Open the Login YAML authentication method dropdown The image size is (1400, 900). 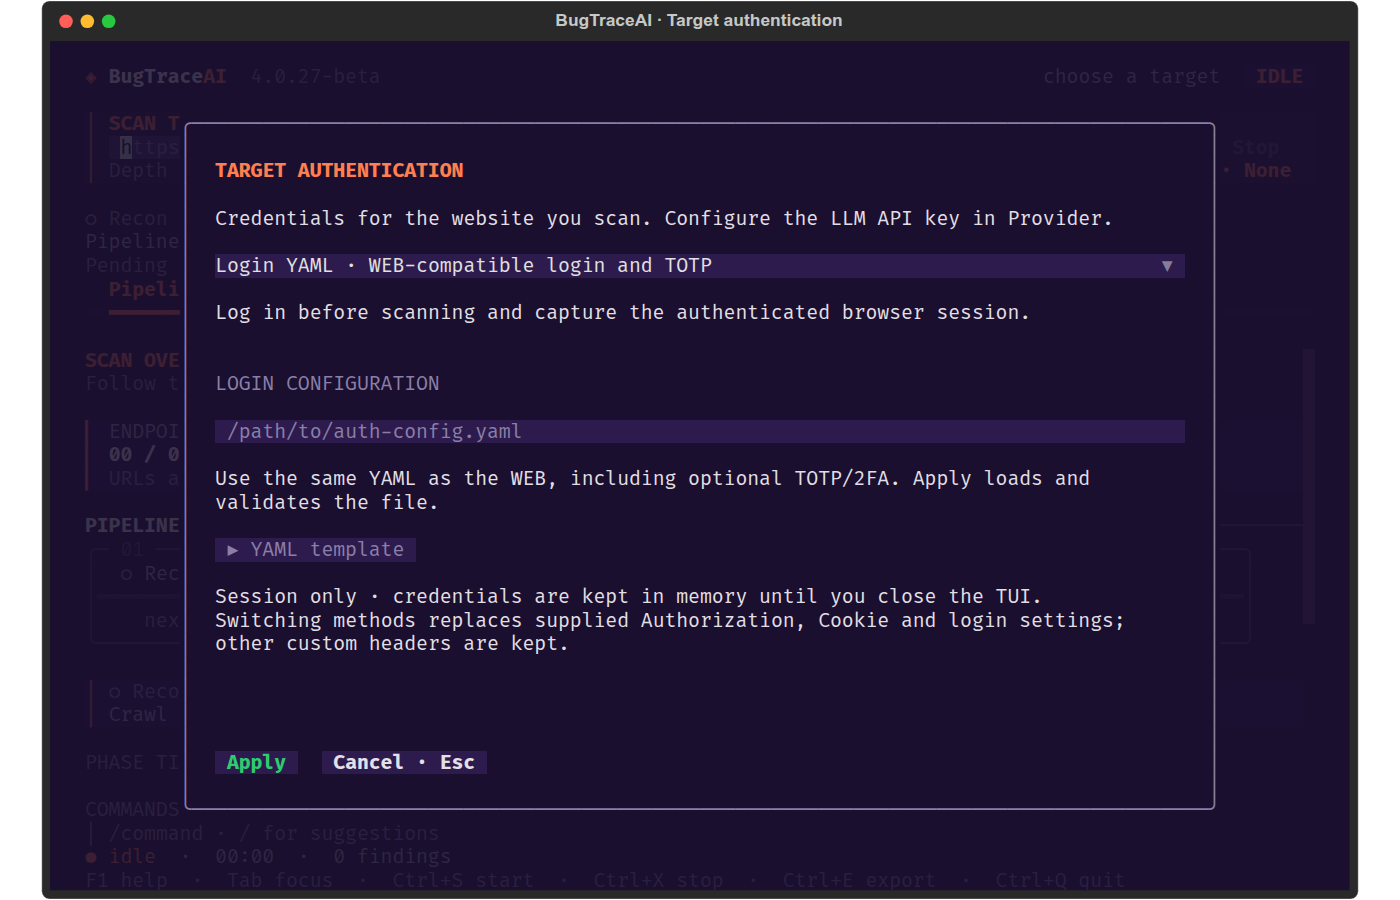699,265
